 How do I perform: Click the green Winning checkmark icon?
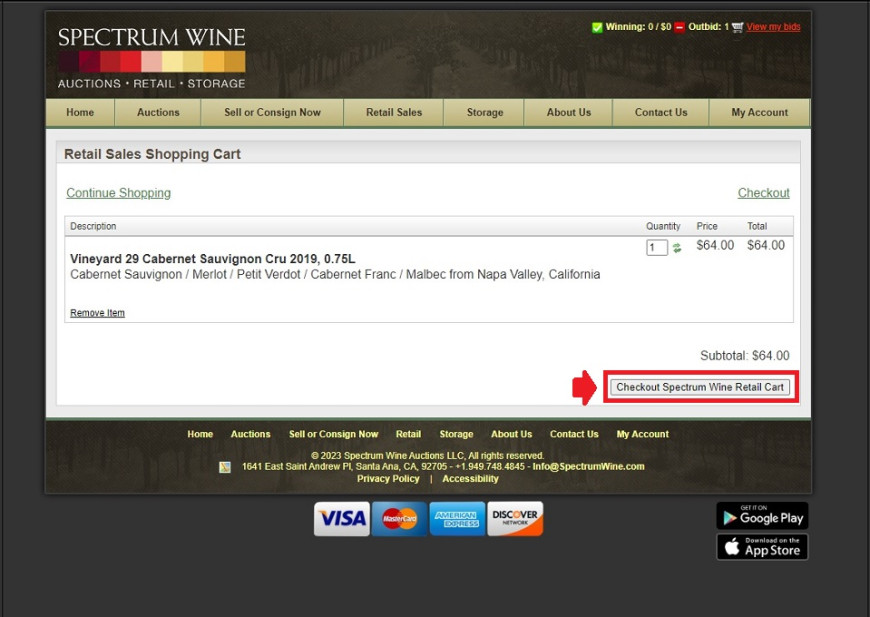(x=597, y=27)
